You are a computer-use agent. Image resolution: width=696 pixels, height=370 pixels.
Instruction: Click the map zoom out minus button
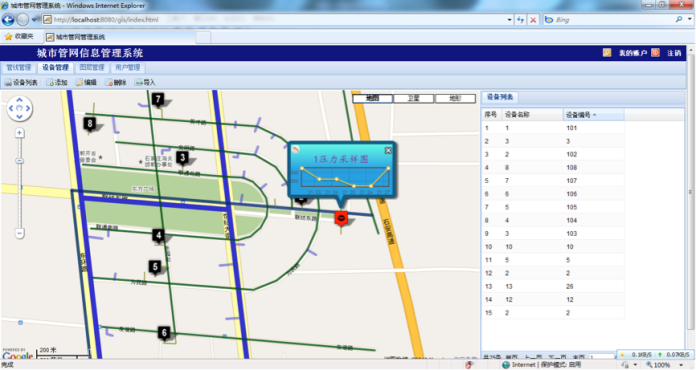pyautogui.click(x=20, y=233)
